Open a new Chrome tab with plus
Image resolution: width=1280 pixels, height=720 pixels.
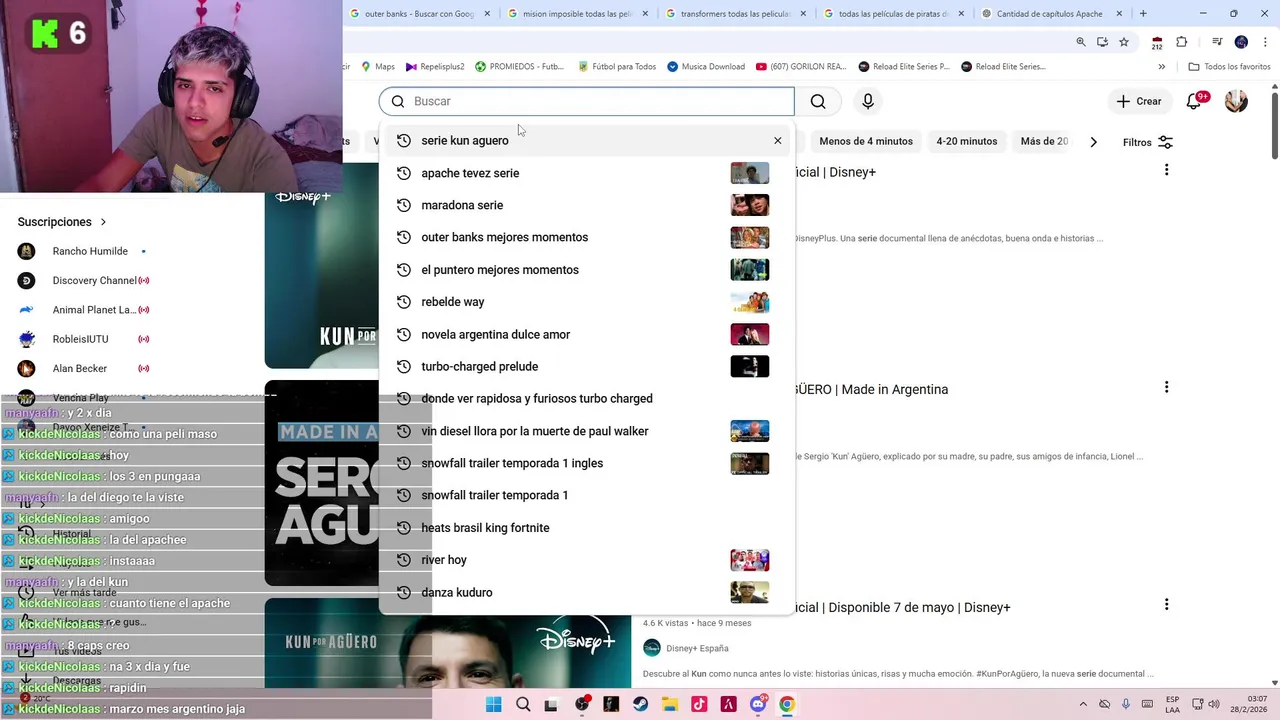click(1143, 14)
